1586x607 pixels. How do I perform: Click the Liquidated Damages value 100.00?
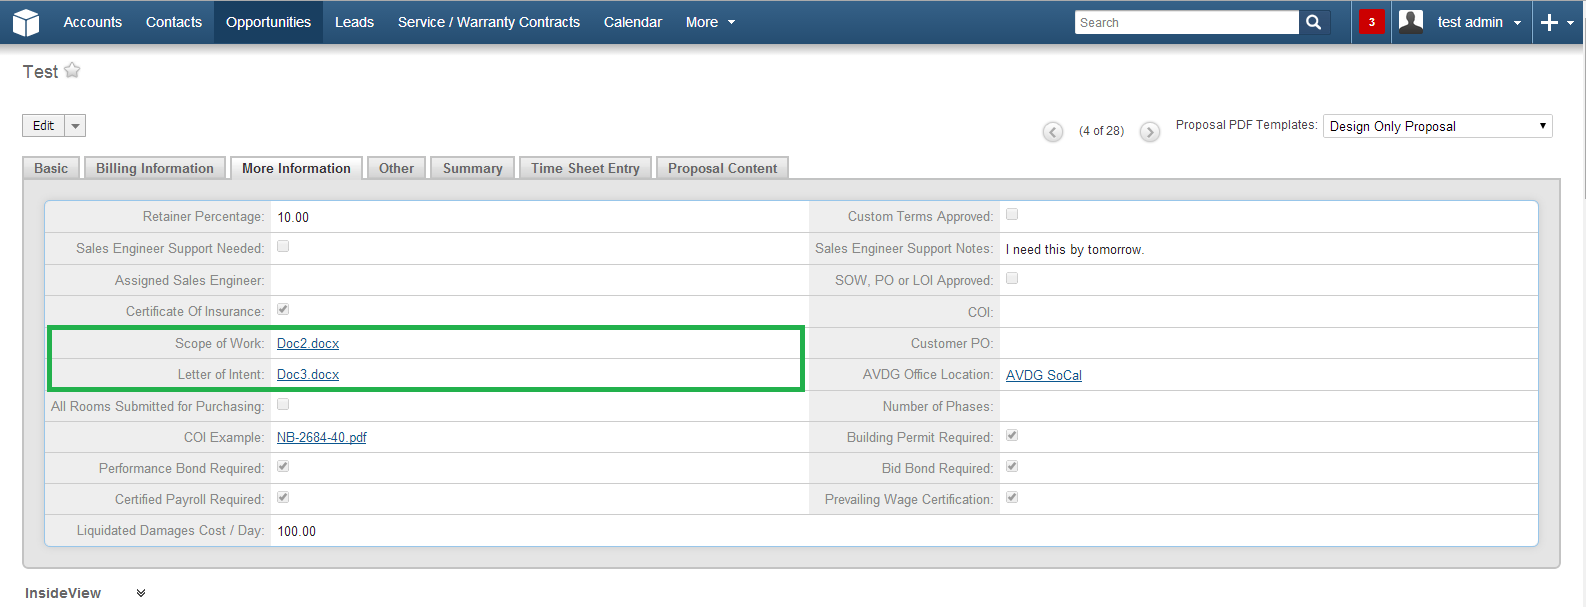pos(297,531)
